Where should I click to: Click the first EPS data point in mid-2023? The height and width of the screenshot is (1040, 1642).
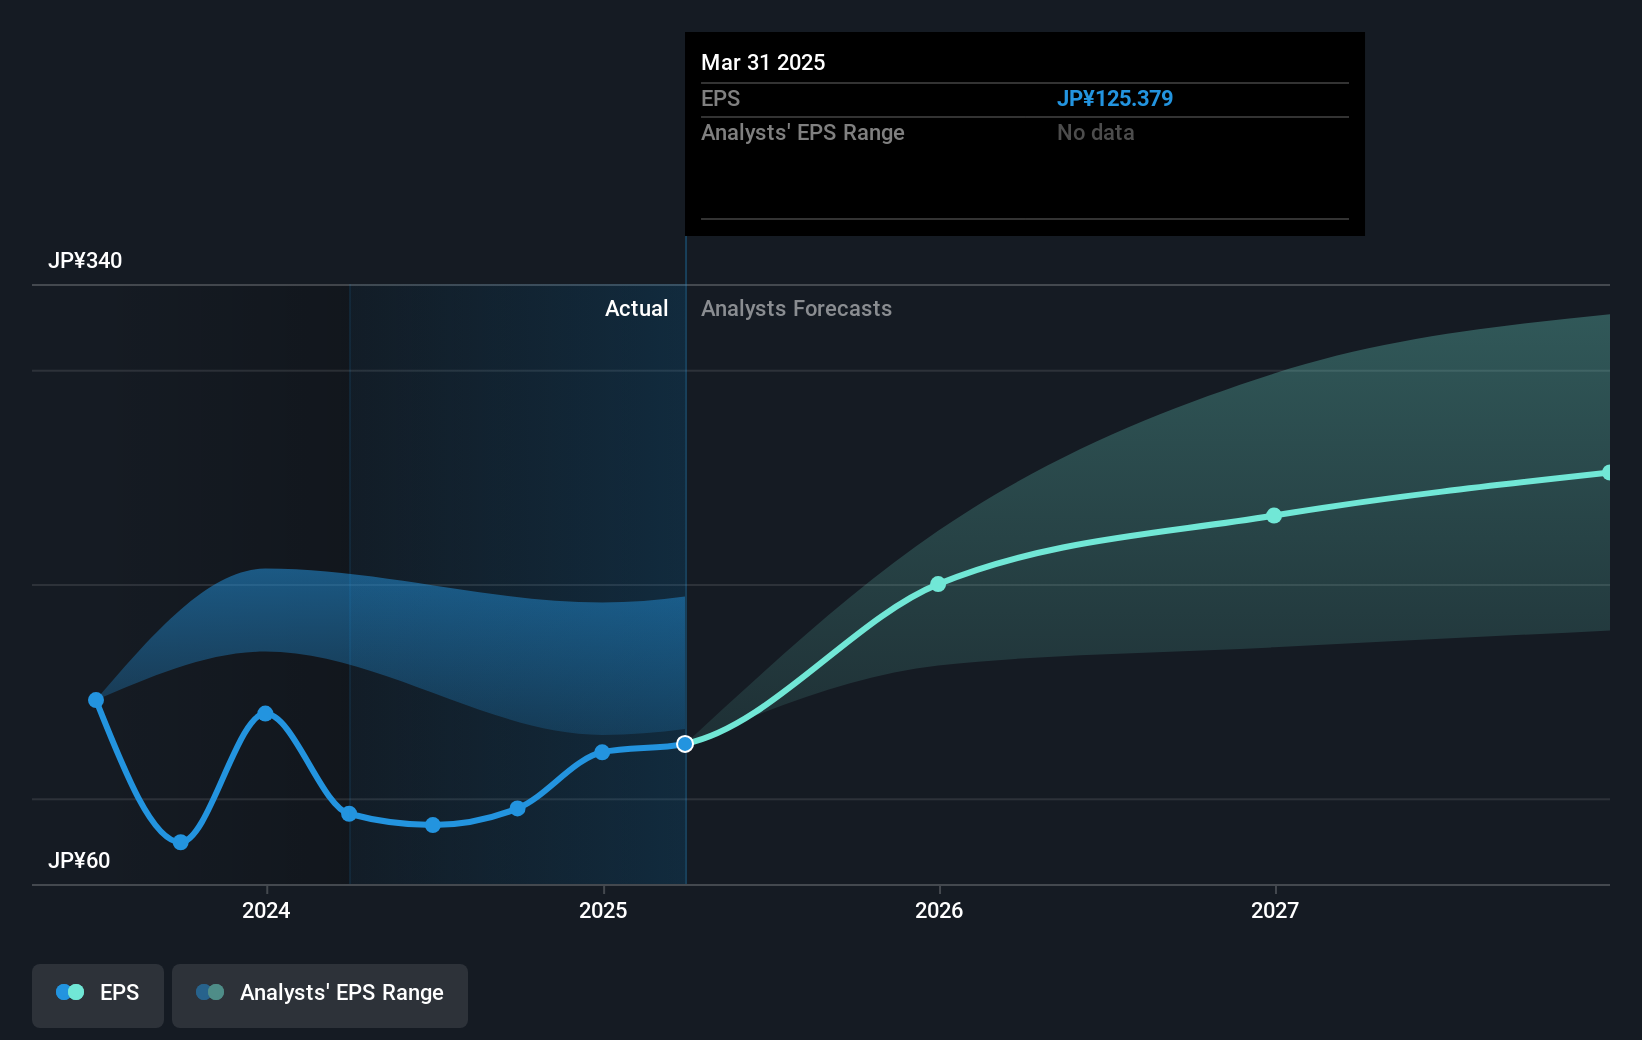(x=96, y=700)
